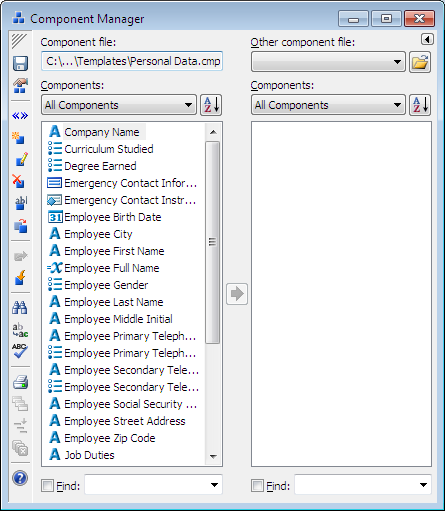Delete component with the red X icon

18,181
